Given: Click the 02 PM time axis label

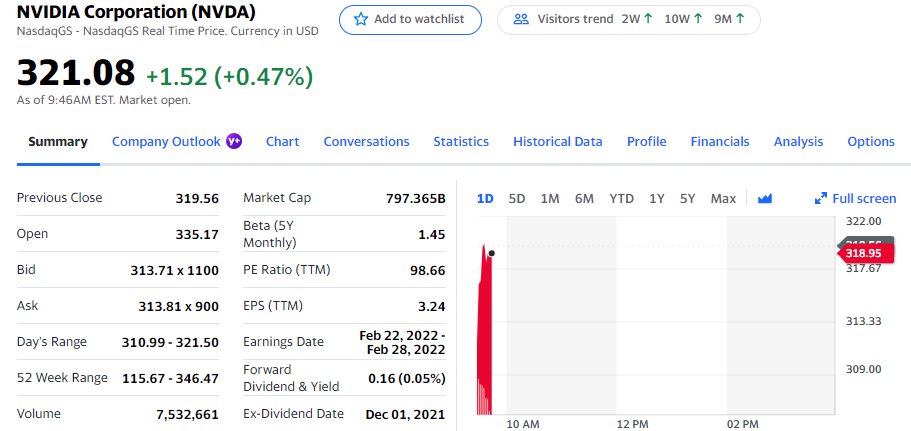Looking at the screenshot, I should point(743,425).
